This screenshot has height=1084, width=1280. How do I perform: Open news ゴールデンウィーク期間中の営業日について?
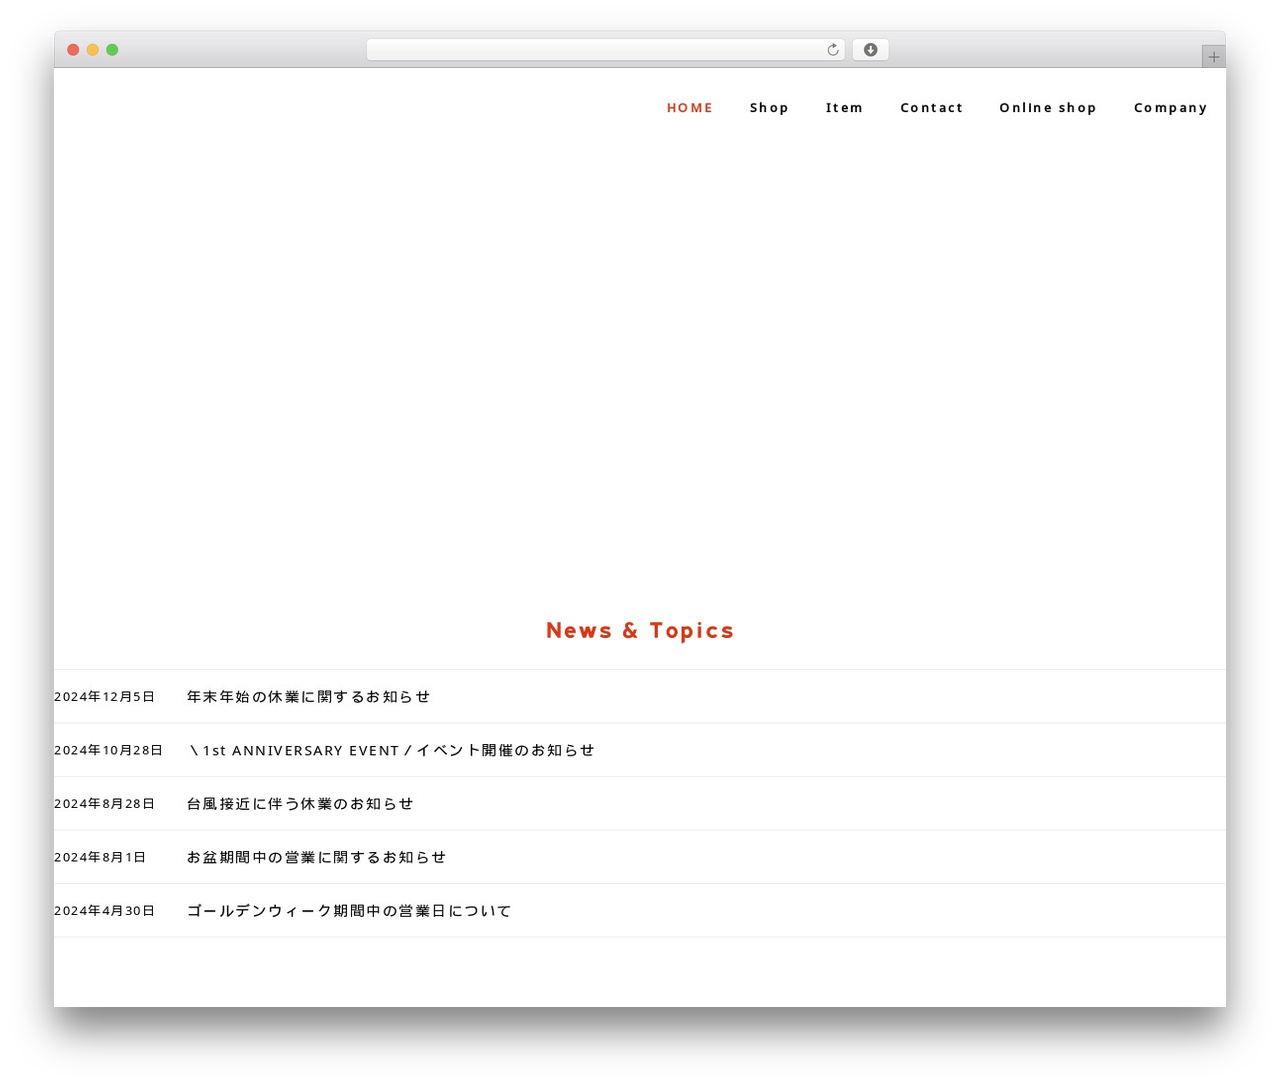pyautogui.click(x=349, y=911)
